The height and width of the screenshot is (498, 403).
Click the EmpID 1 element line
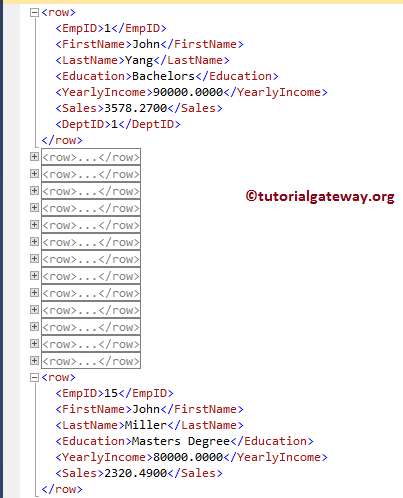[x=111, y=28]
